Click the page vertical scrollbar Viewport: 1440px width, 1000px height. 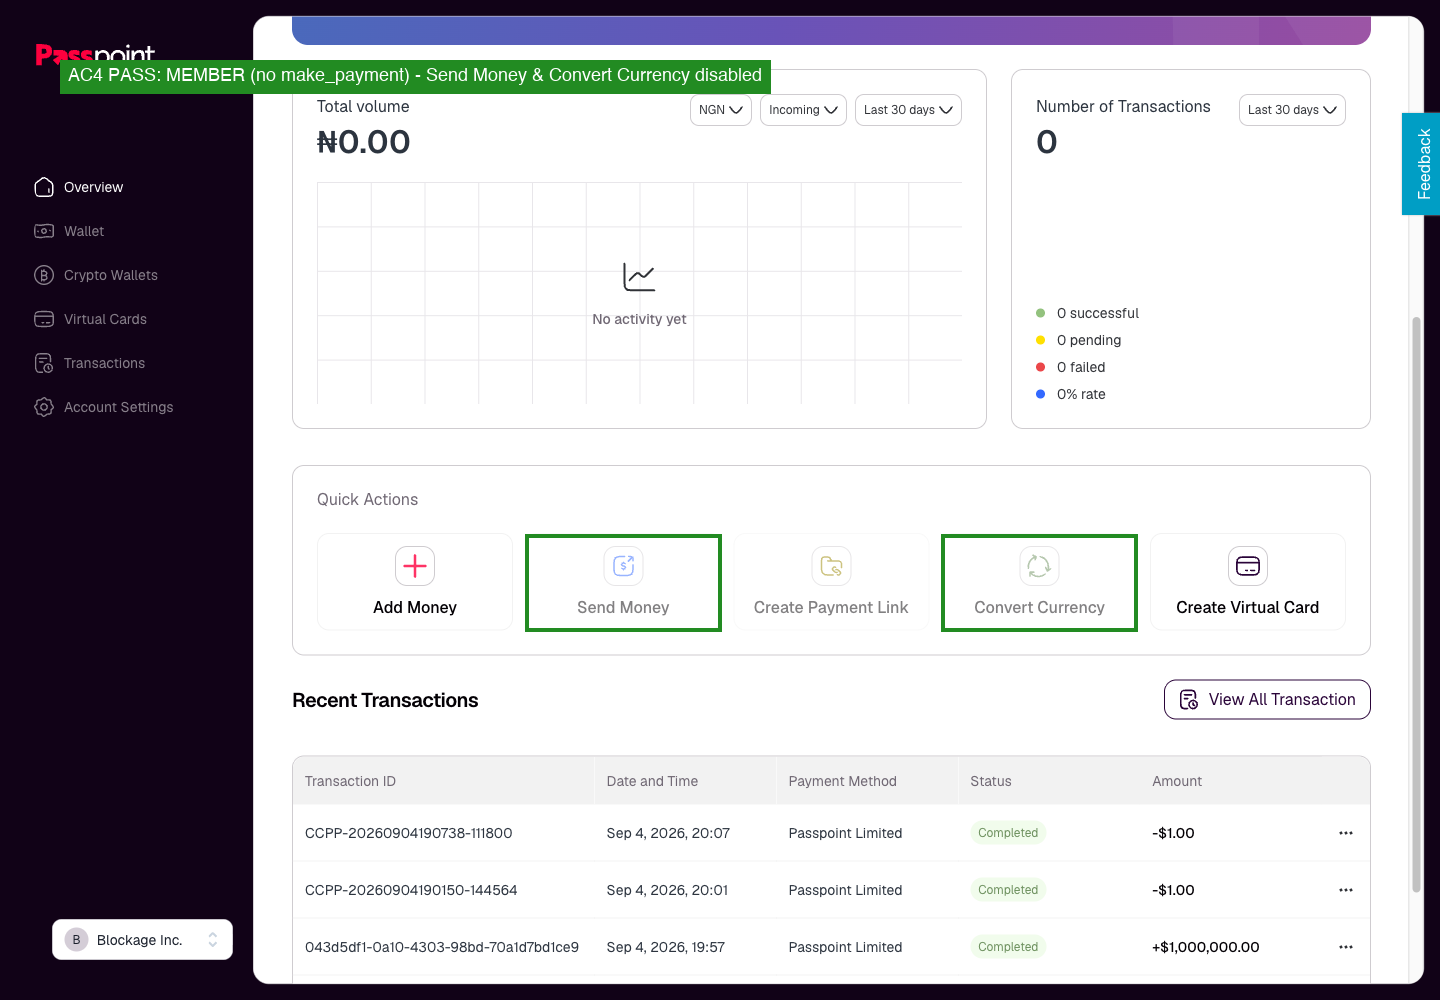point(1416,604)
